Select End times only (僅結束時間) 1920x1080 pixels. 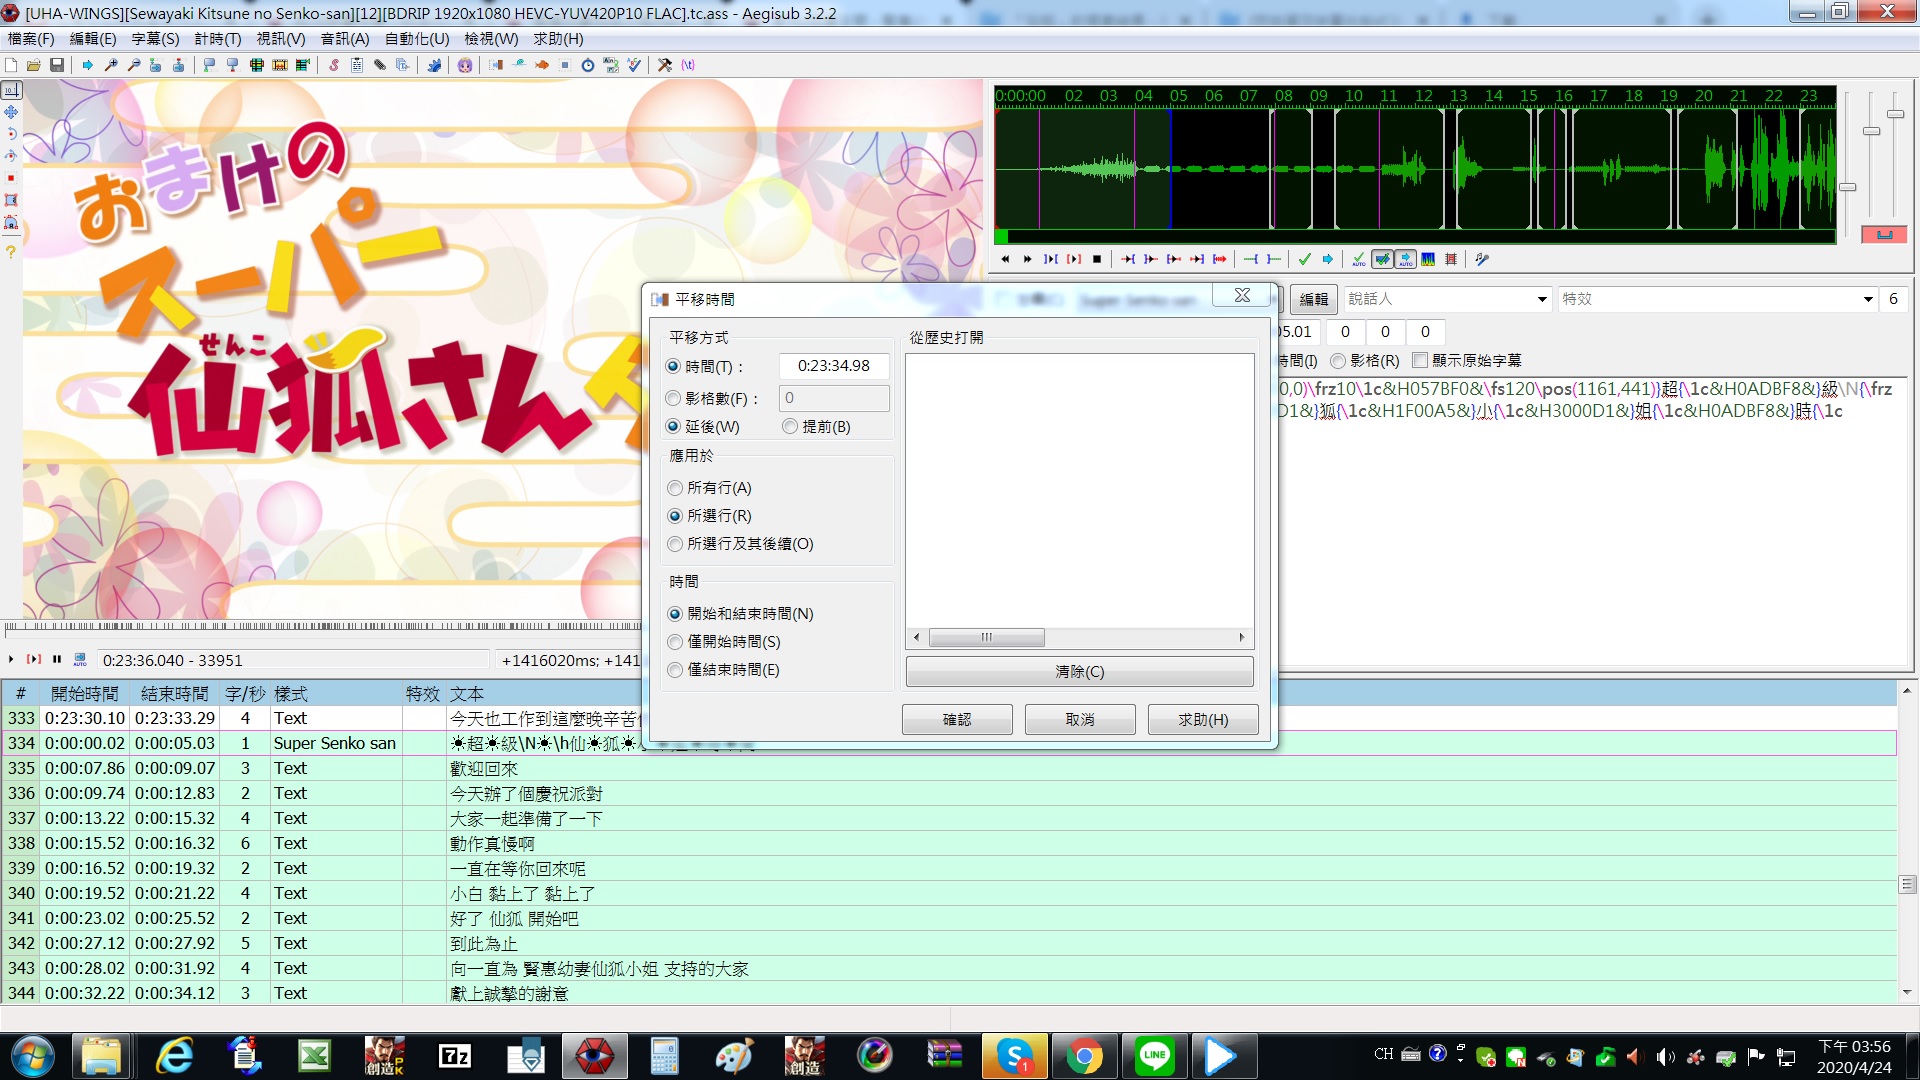[x=675, y=670]
